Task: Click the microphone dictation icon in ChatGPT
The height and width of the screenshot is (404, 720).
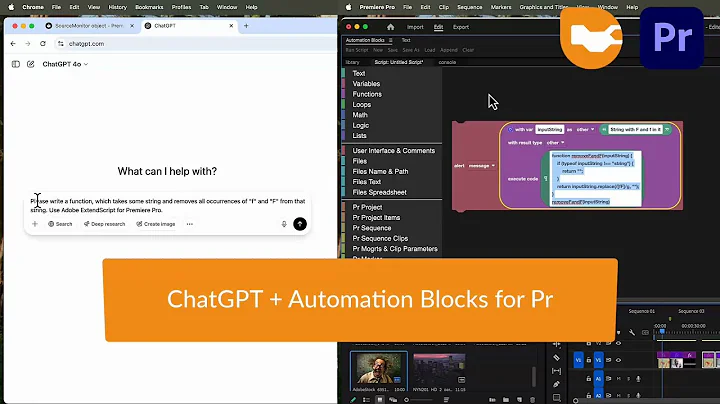Action: tap(284, 224)
